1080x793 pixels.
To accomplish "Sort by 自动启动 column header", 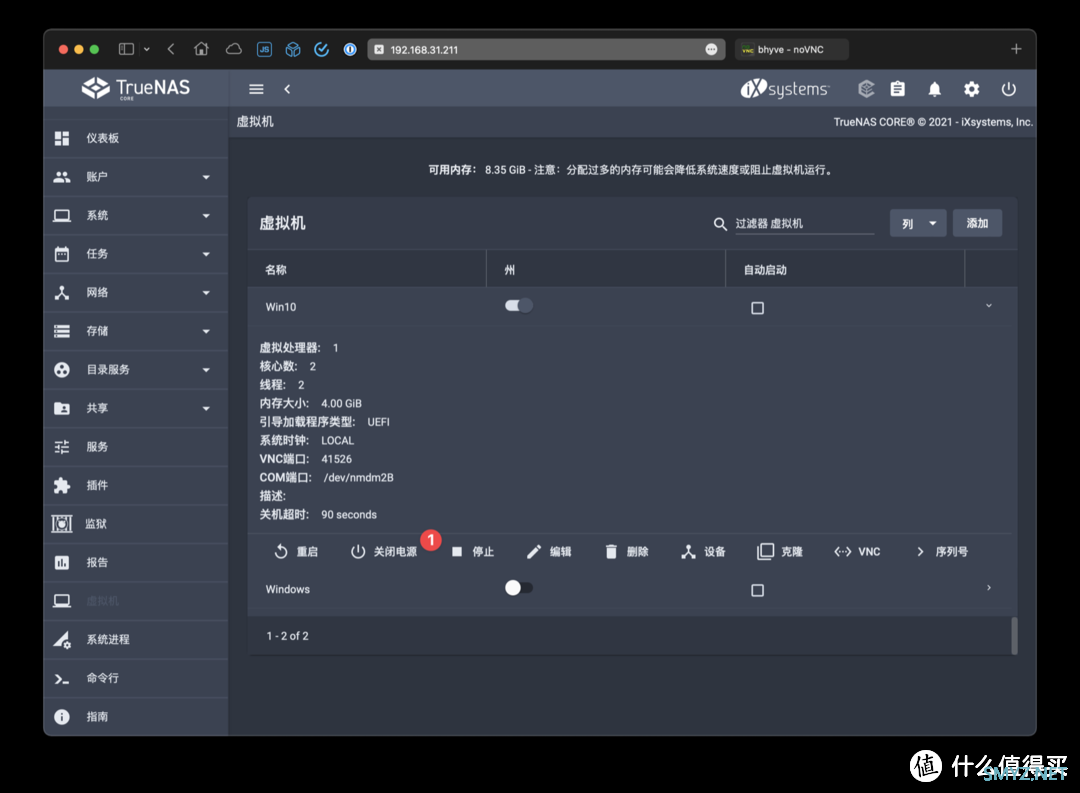I will 765,270.
